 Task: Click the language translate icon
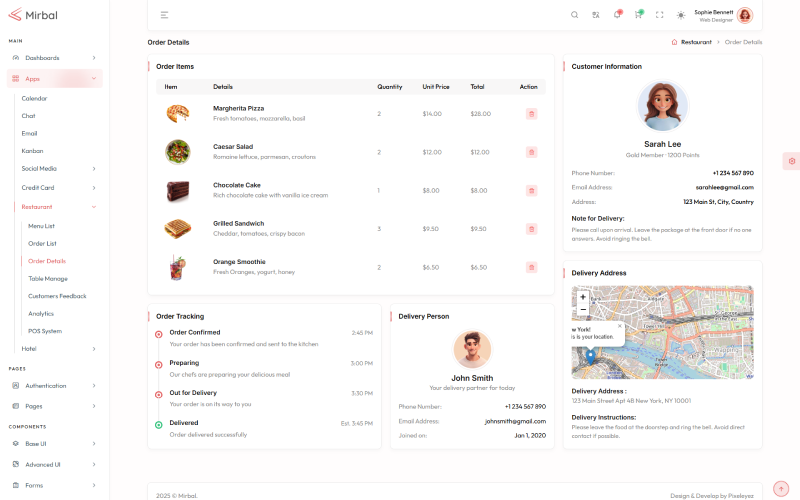596,15
